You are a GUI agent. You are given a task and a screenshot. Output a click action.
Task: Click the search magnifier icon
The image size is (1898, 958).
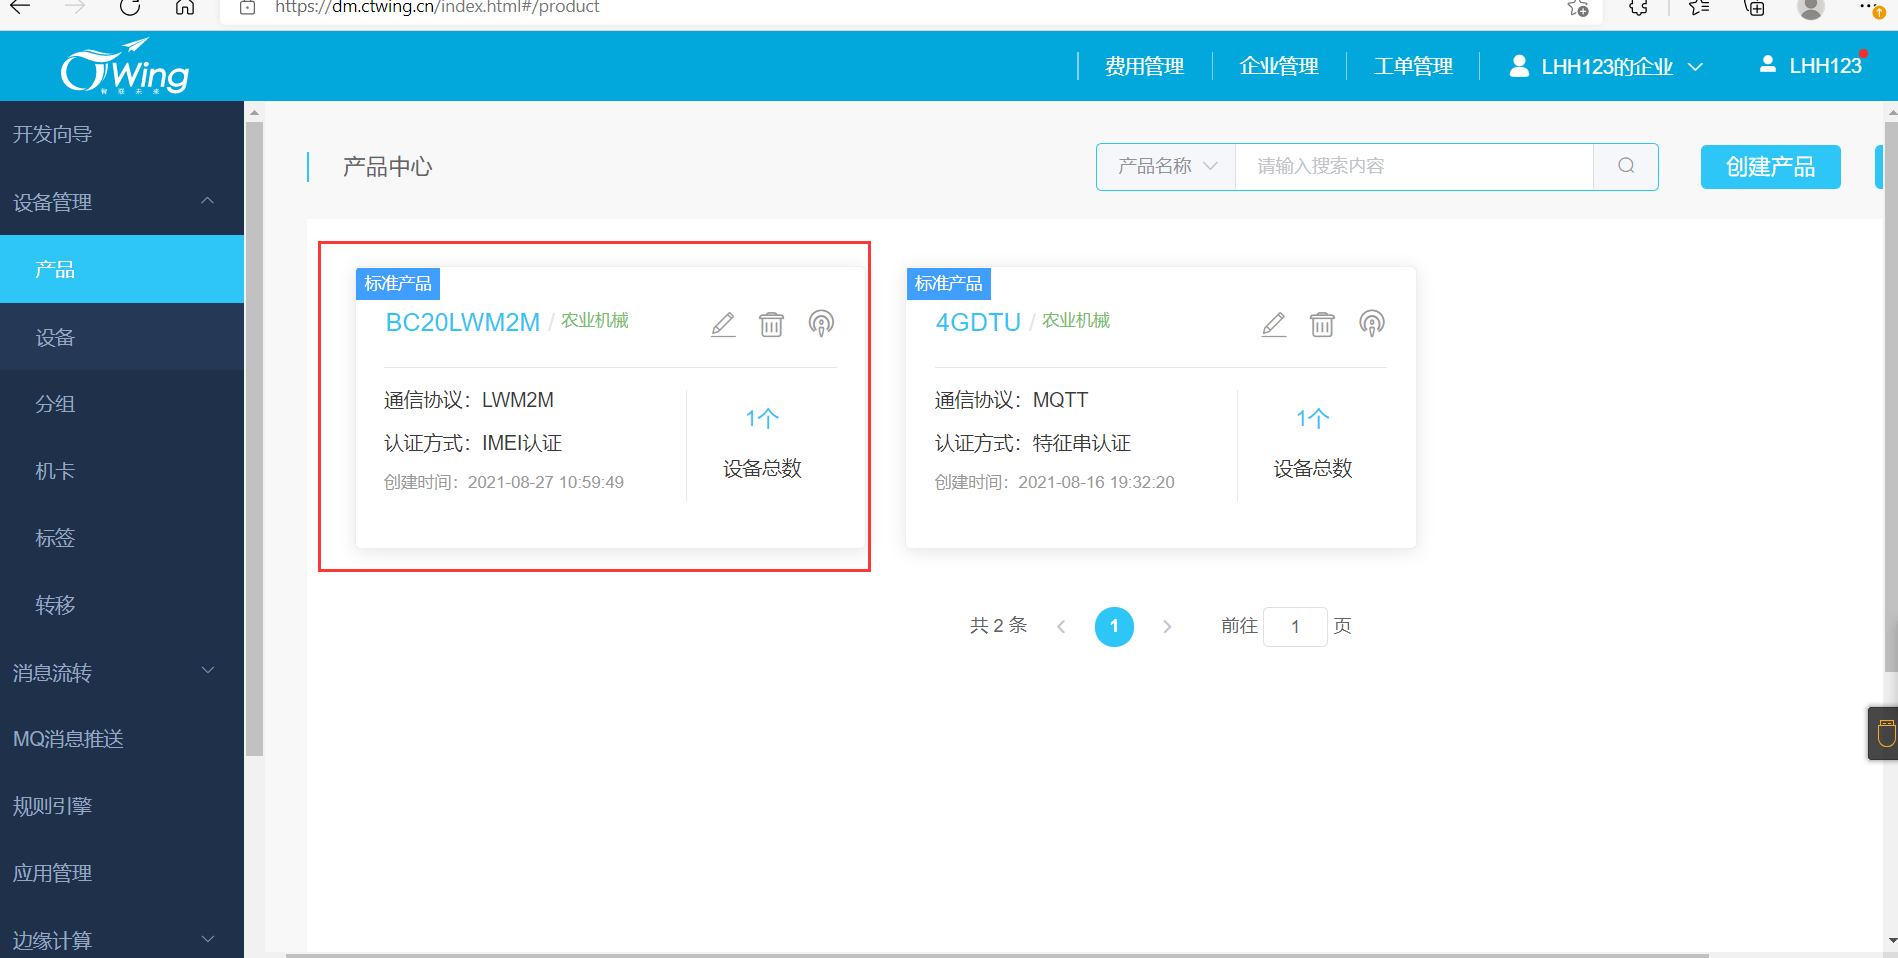(x=1626, y=166)
